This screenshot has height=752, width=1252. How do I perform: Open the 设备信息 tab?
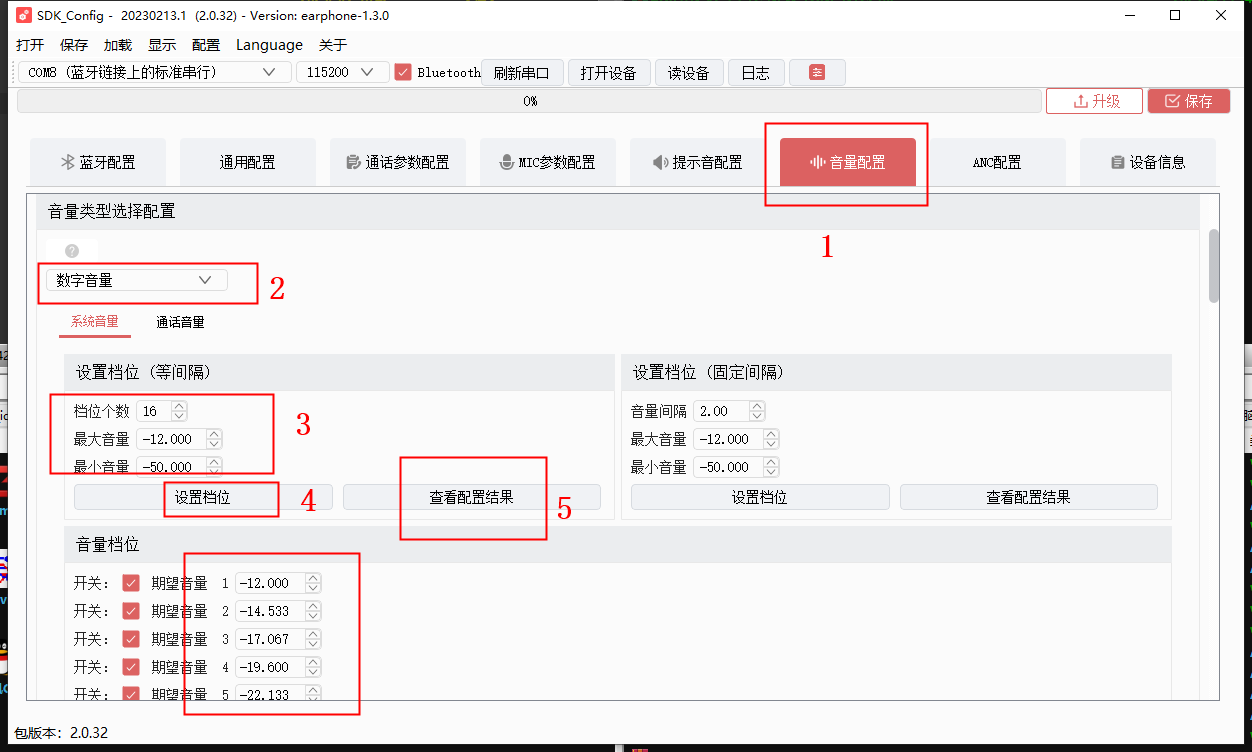pyautogui.click(x=1148, y=162)
